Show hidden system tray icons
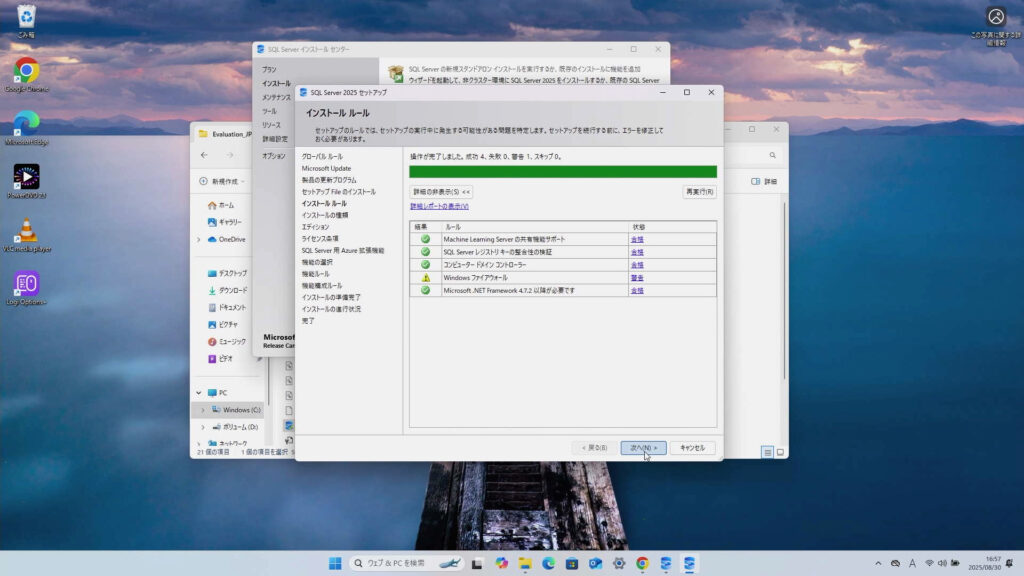The width and height of the screenshot is (1024, 576). [878, 563]
